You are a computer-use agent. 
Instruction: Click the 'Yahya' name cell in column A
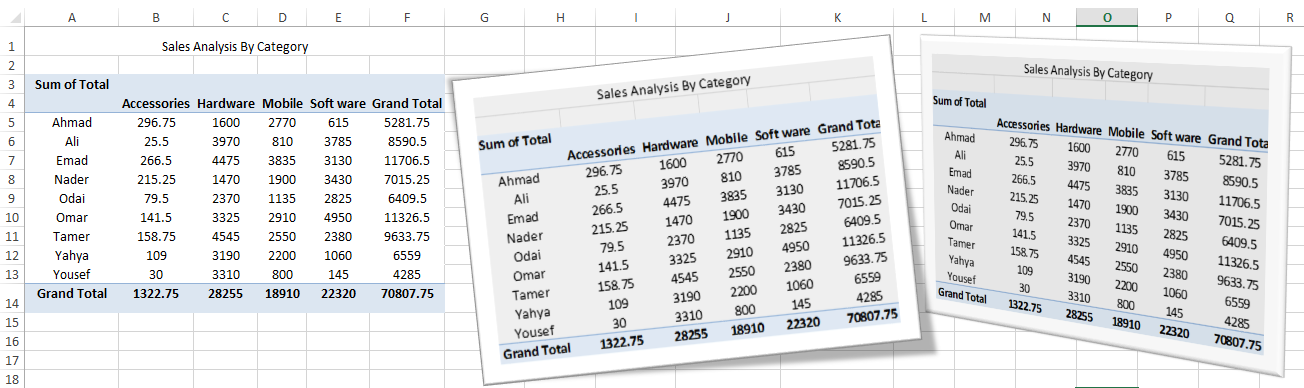71,256
